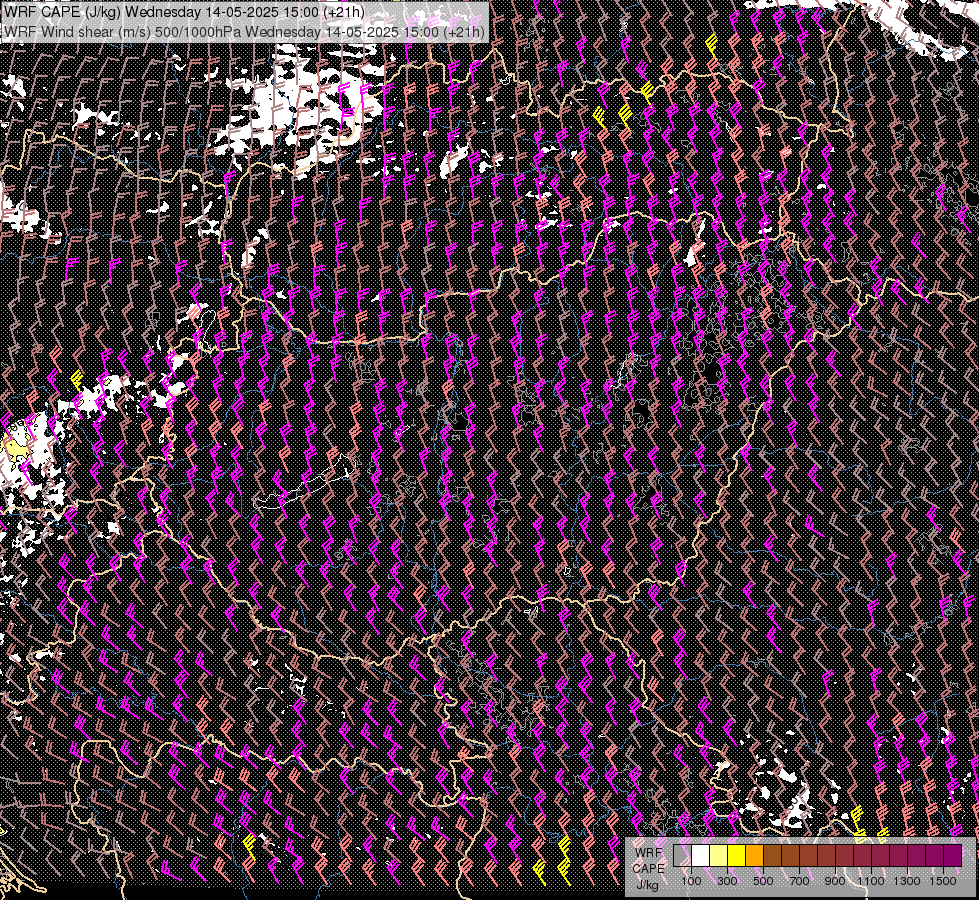Select the gray first legend swatch
Image resolution: width=979 pixels, height=900 pixels.
[x=682, y=855]
